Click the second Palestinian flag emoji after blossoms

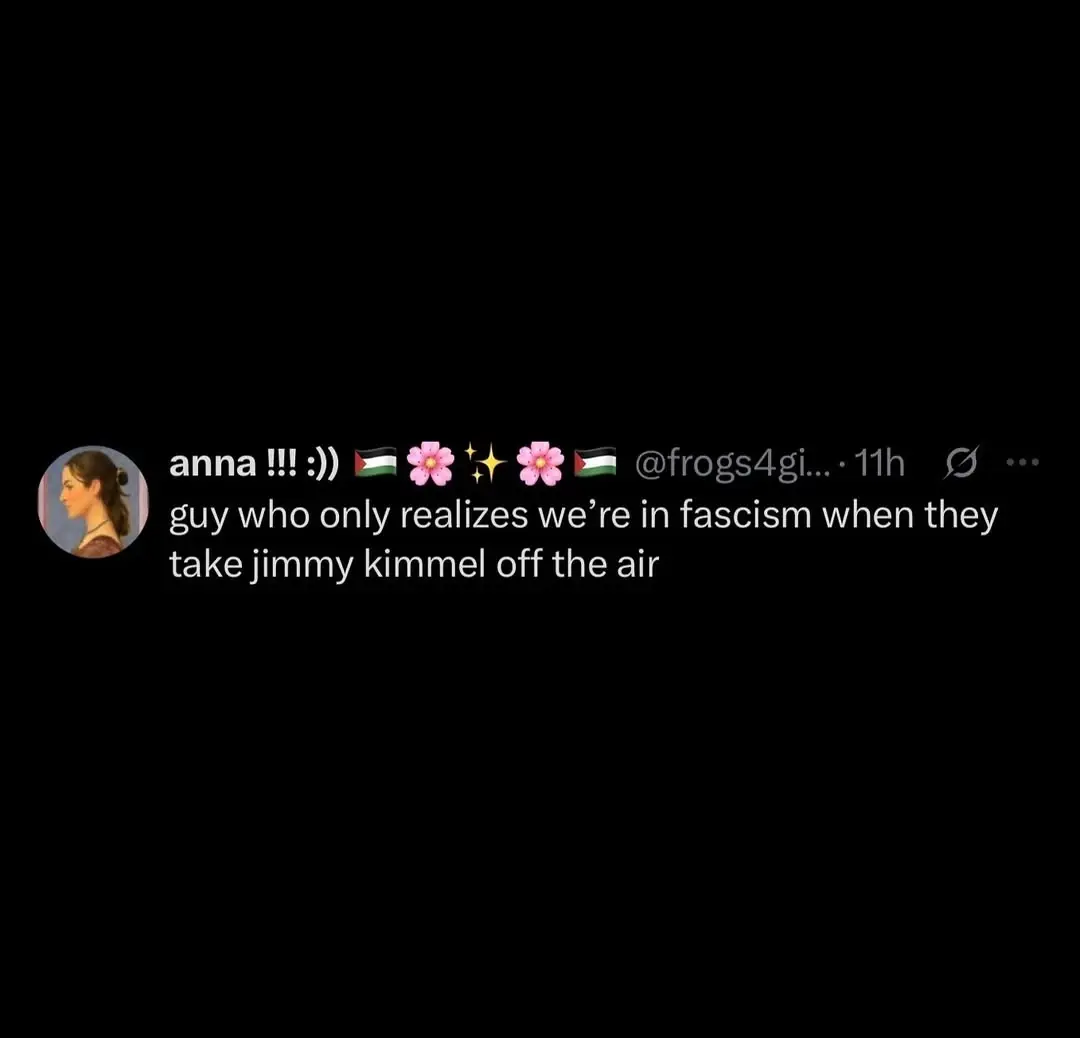click(595, 462)
